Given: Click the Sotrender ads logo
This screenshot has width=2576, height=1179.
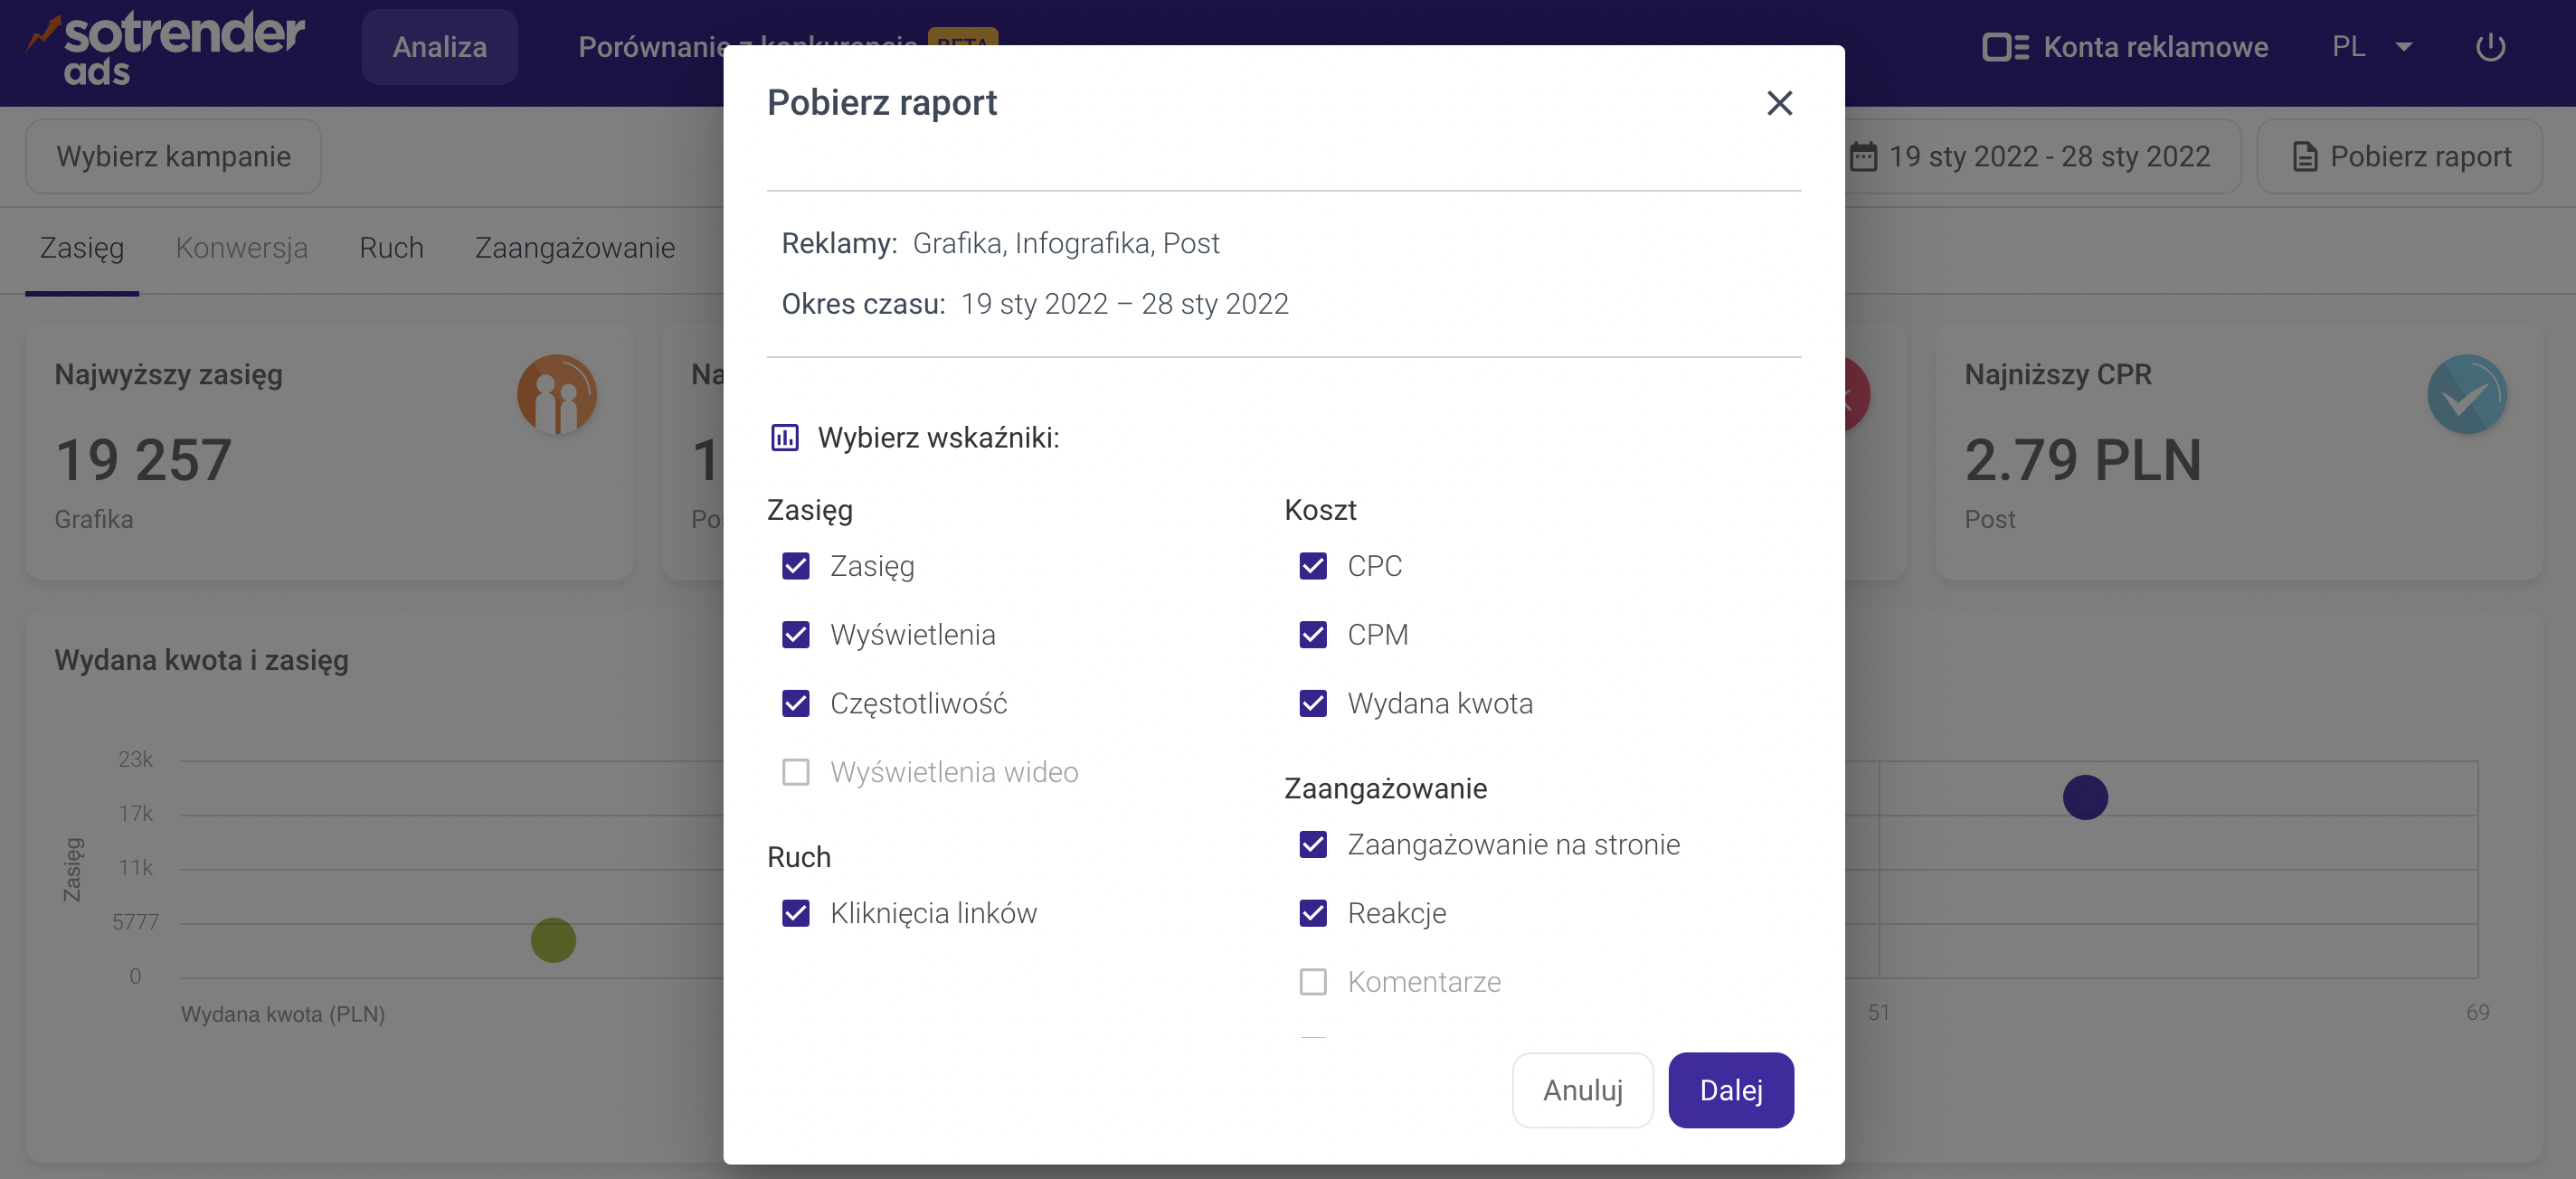Looking at the screenshot, I should (166, 48).
